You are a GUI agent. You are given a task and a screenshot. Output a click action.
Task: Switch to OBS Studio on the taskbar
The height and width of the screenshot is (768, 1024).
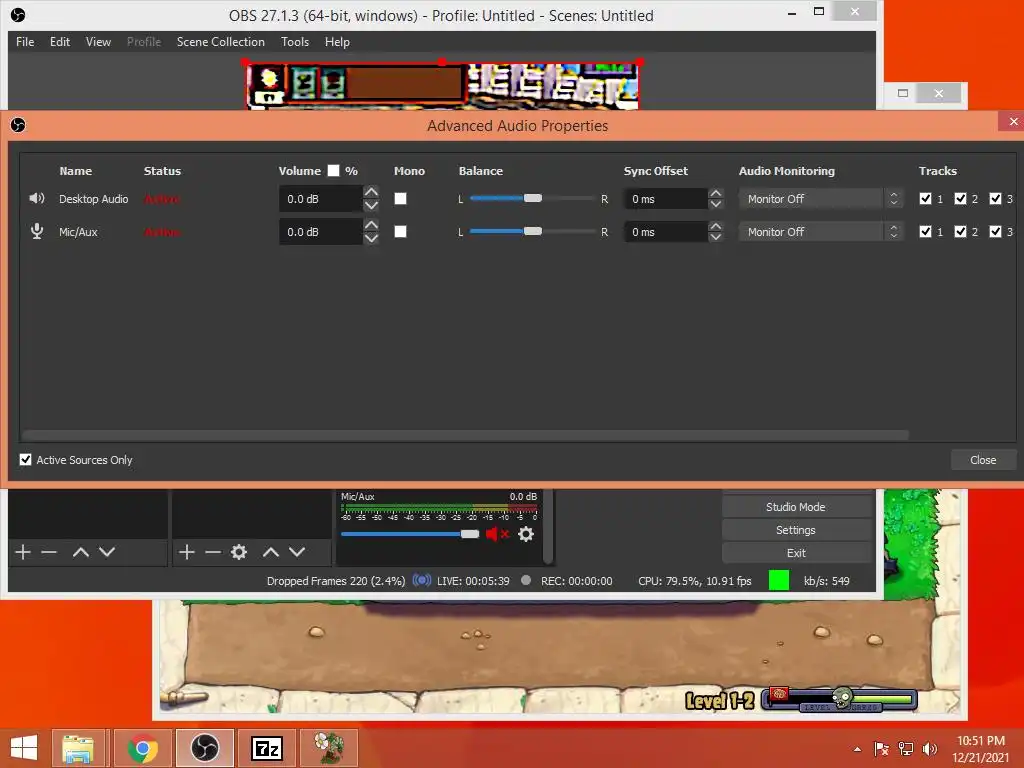[204, 748]
